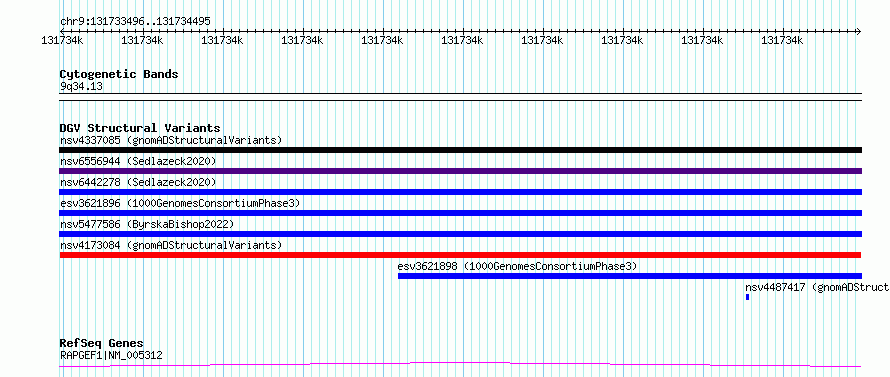Click the DGV Structural Variants track title

tap(140, 128)
